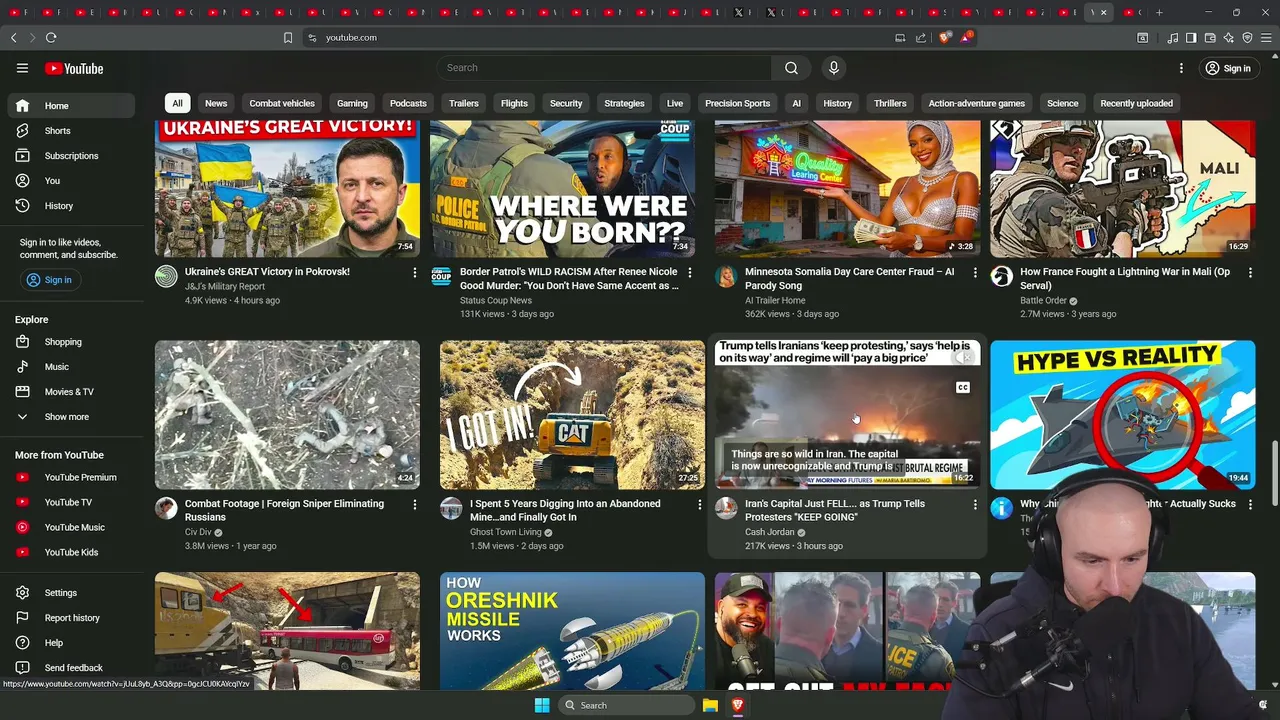Select the Combat vehicles chip
Image resolution: width=1280 pixels, height=720 pixels.
click(282, 103)
